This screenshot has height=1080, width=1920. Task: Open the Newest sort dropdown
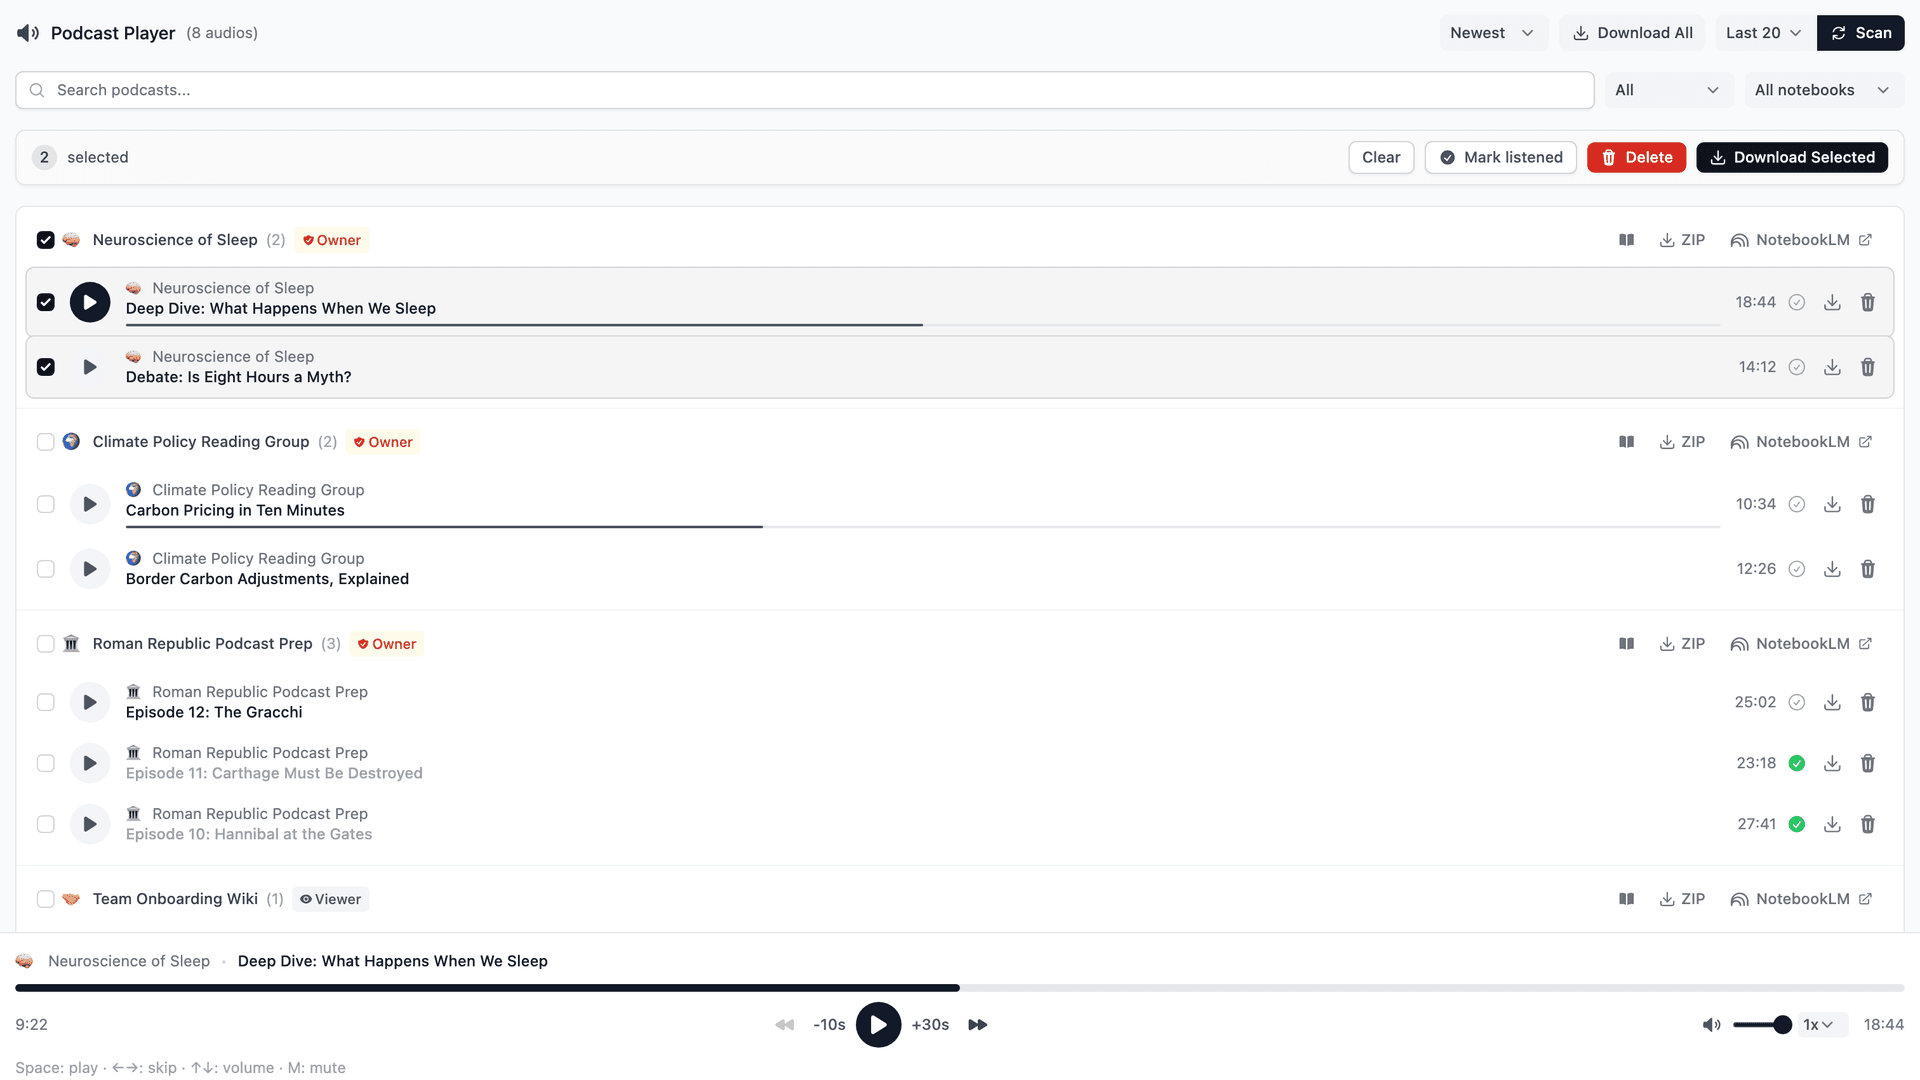[1493, 33]
